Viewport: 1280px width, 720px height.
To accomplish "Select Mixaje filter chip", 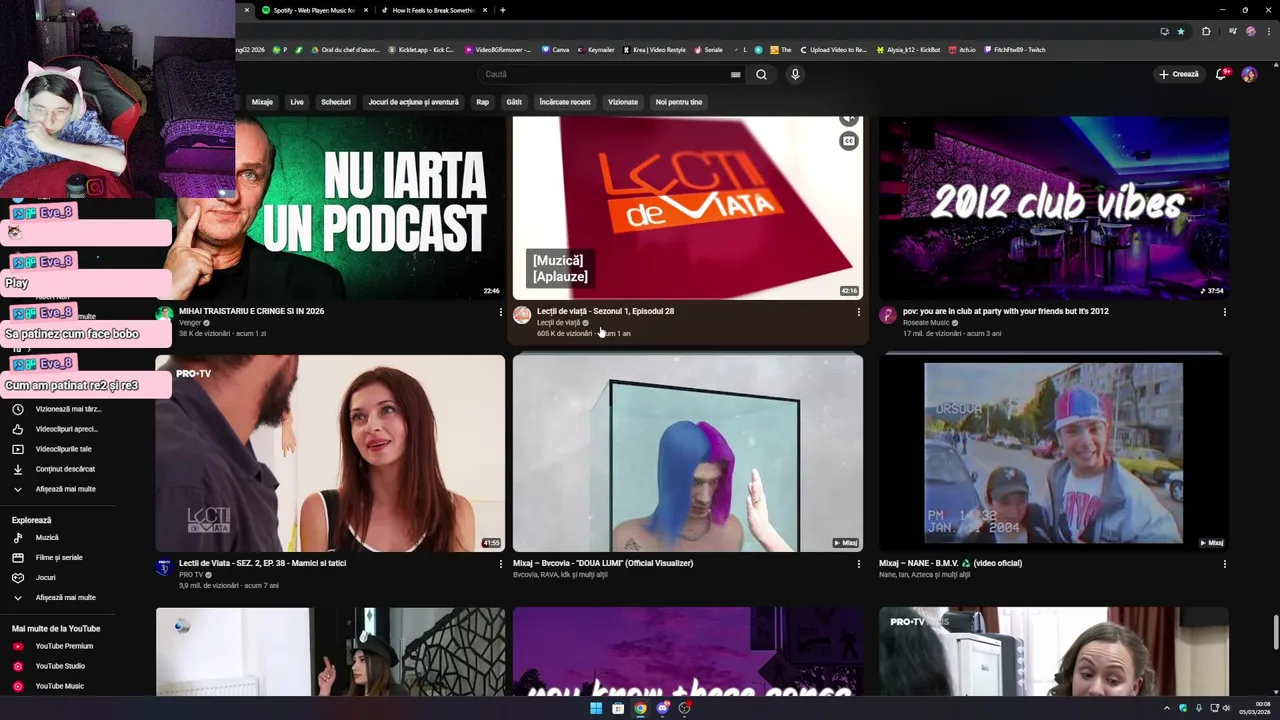I will tap(262, 102).
